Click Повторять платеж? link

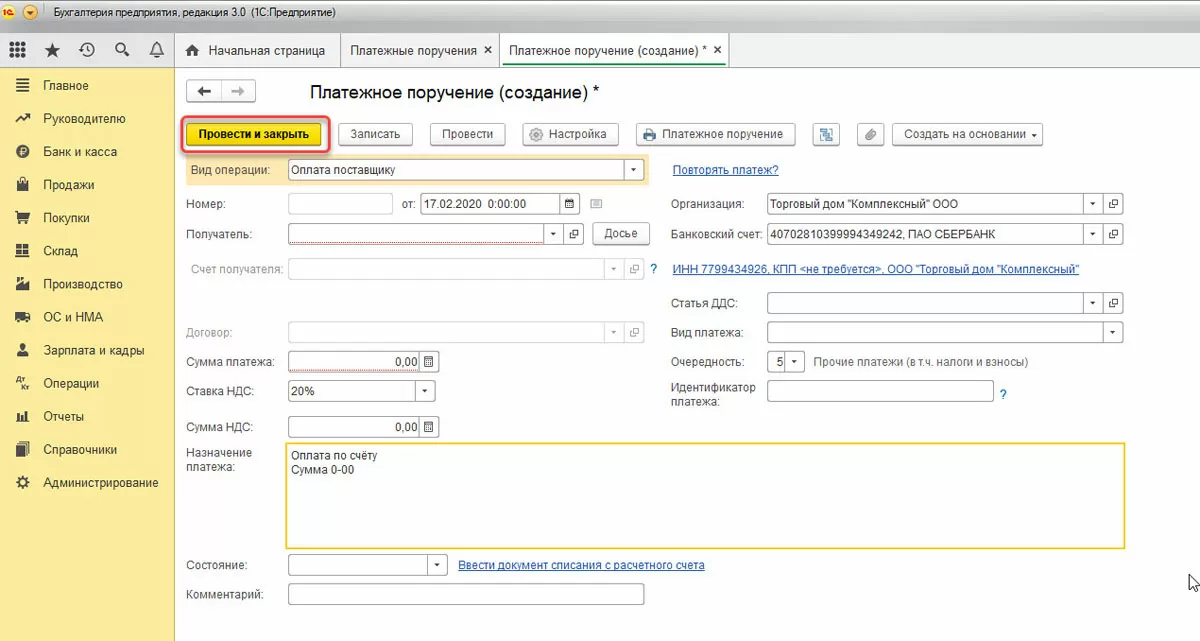pyautogui.click(x=725, y=170)
